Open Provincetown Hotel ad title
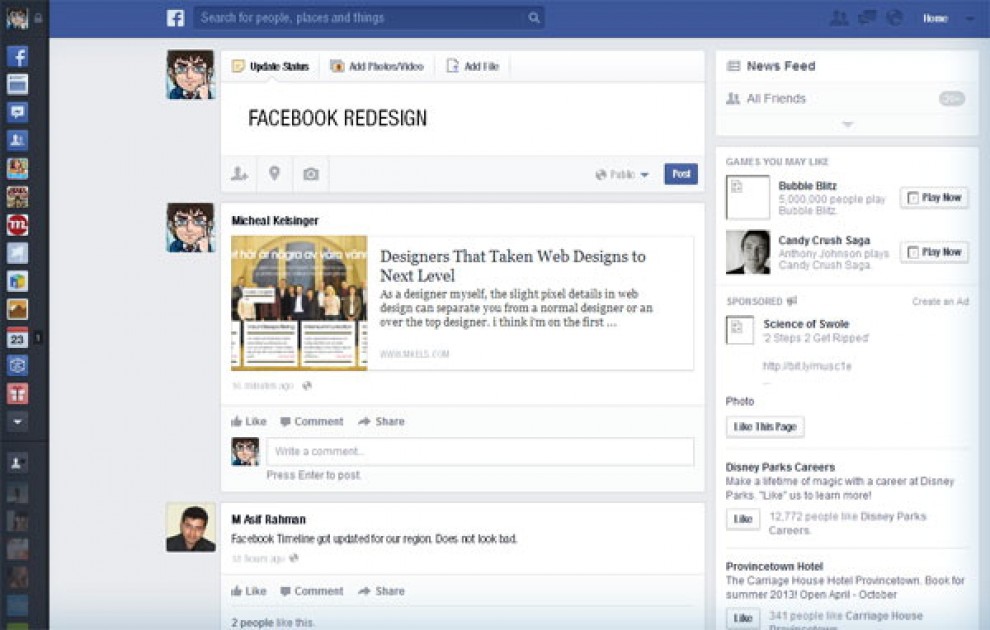 click(x=774, y=566)
